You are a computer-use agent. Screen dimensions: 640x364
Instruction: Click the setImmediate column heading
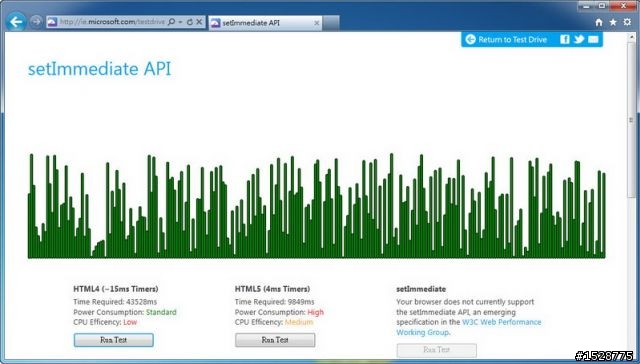tap(421, 289)
